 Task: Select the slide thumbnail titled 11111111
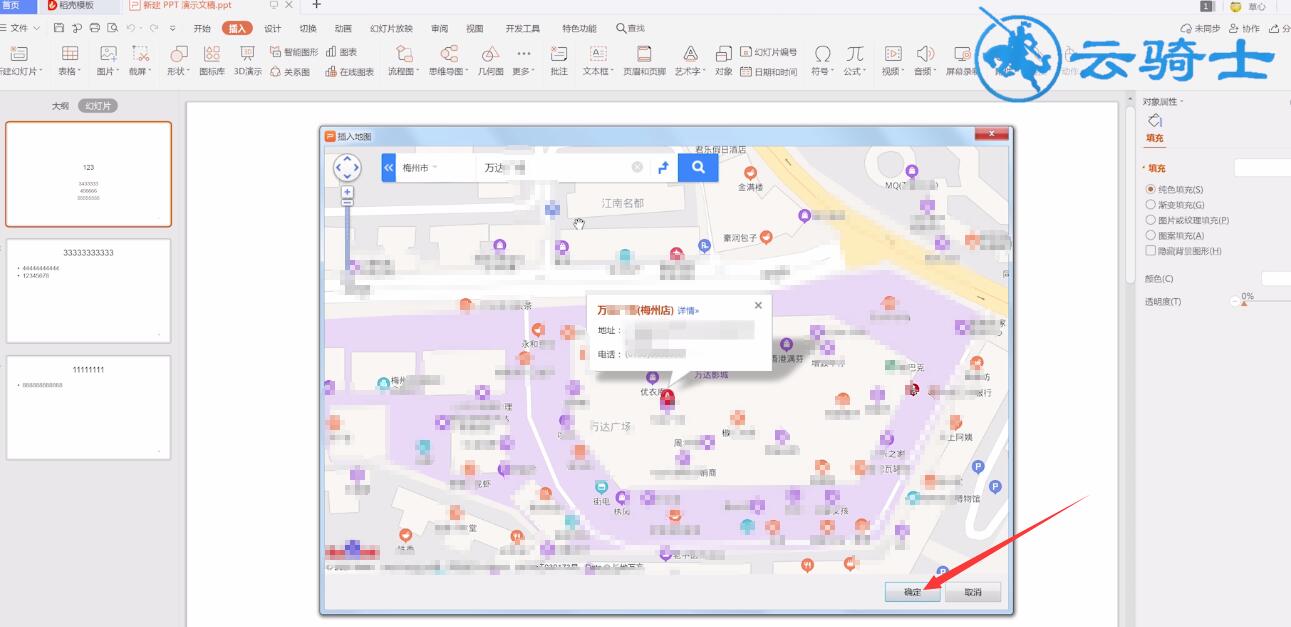pos(89,408)
